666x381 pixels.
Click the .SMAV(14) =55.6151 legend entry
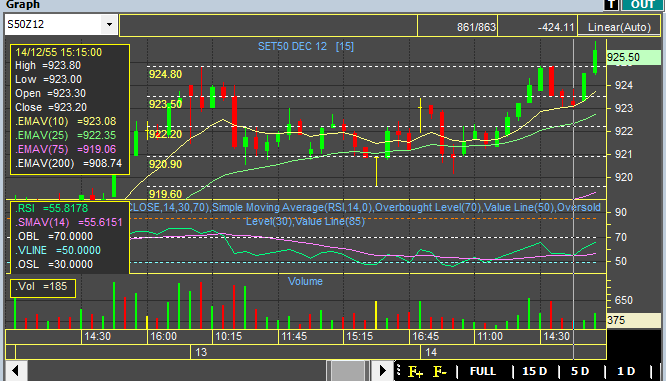tap(68, 223)
